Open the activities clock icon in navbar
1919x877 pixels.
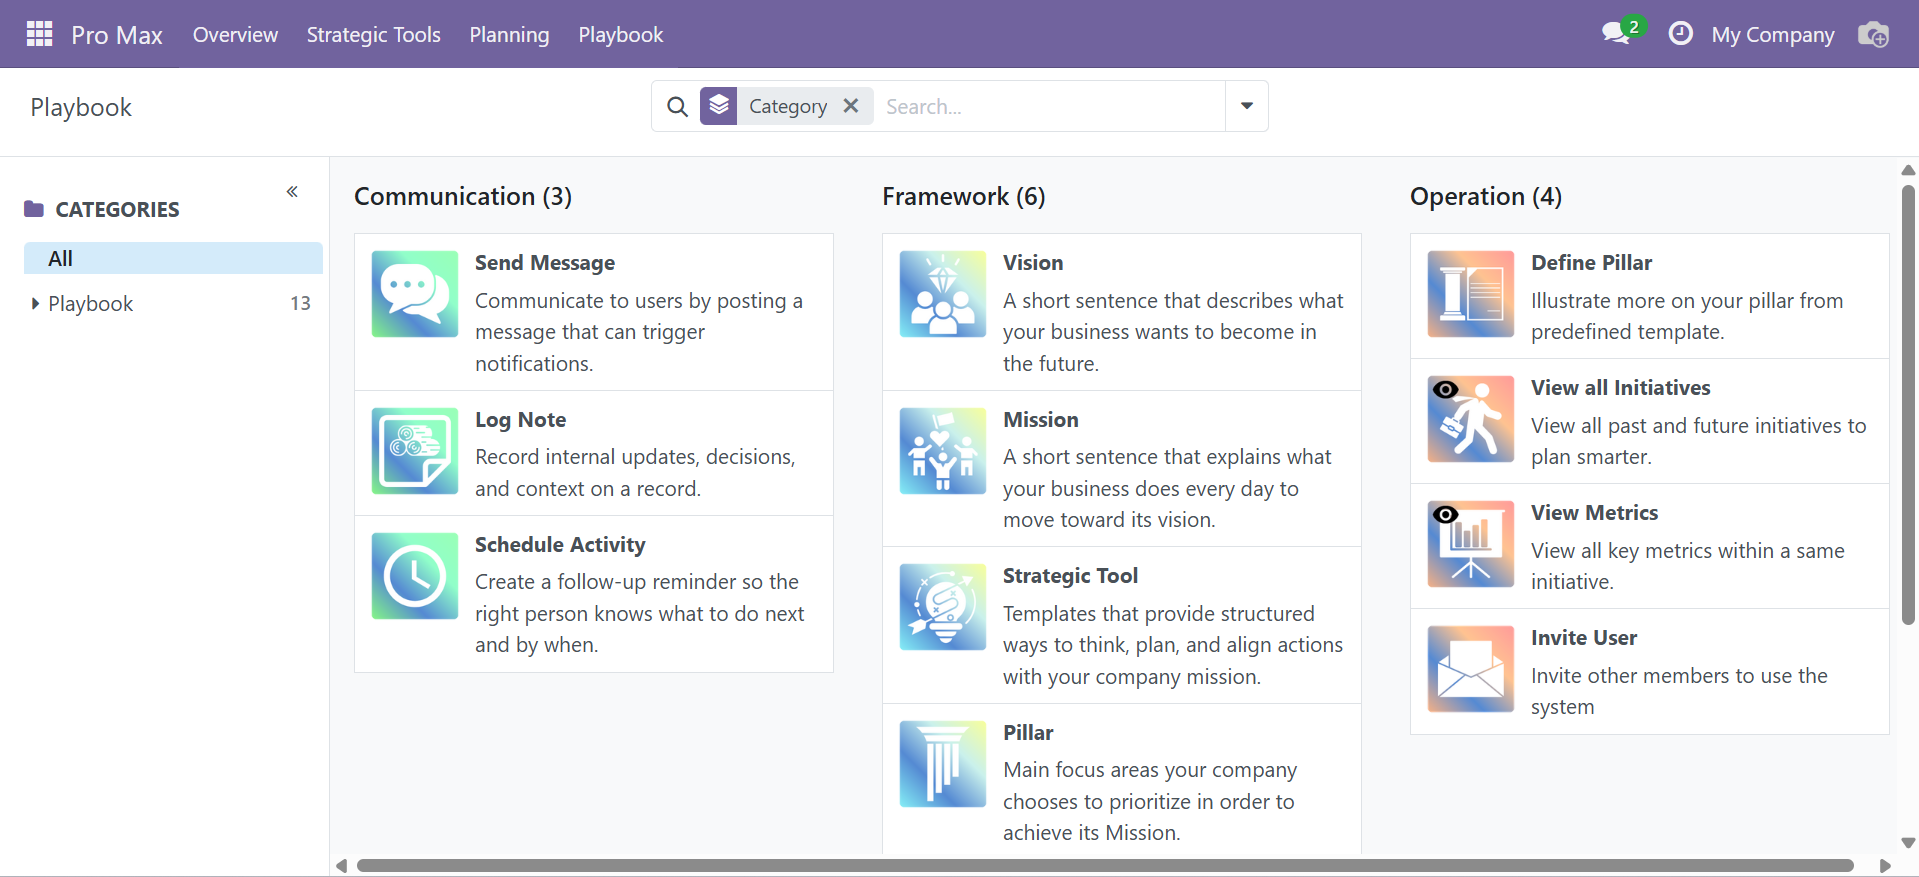[x=1680, y=34]
